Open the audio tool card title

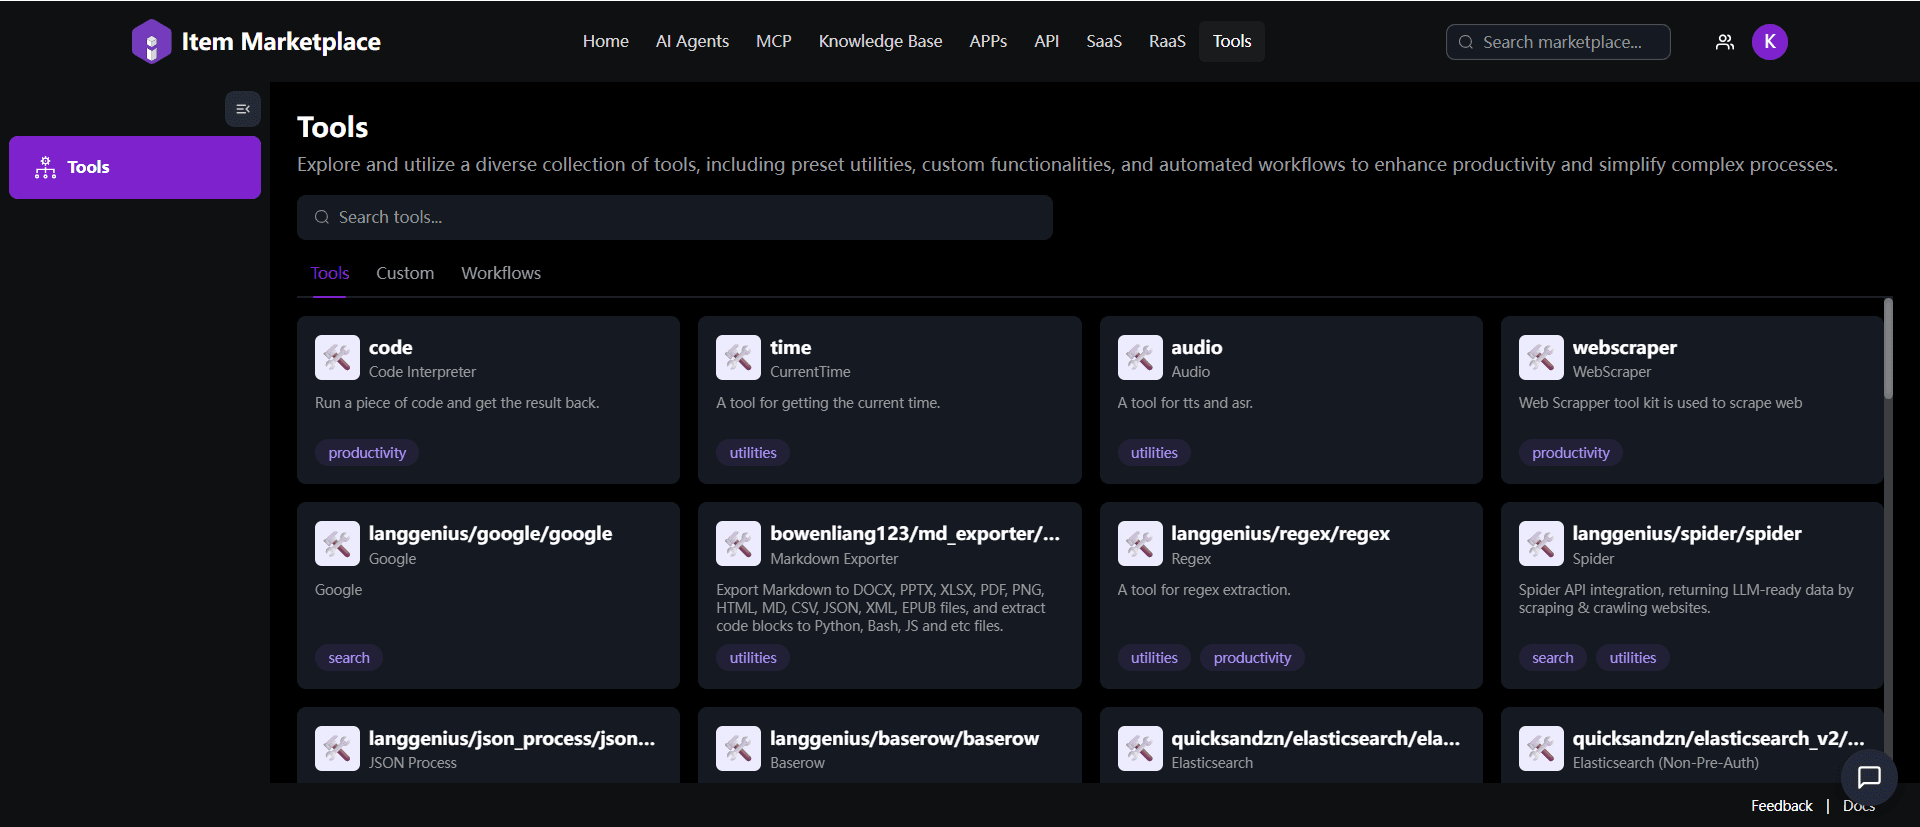click(1197, 347)
